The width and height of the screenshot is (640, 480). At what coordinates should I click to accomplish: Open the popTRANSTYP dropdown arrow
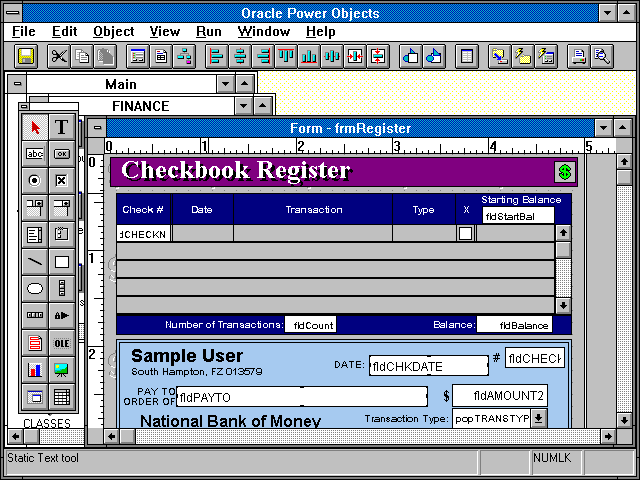pos(539,418)
